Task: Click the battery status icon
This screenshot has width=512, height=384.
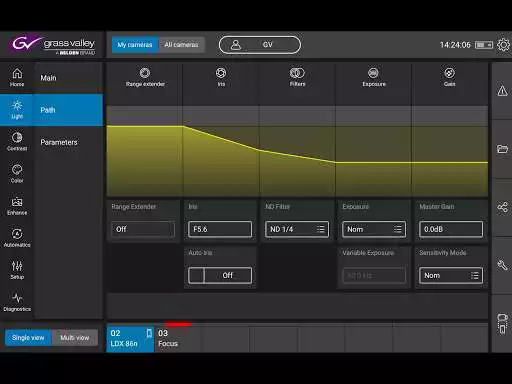Action: (x=484, y=45)
